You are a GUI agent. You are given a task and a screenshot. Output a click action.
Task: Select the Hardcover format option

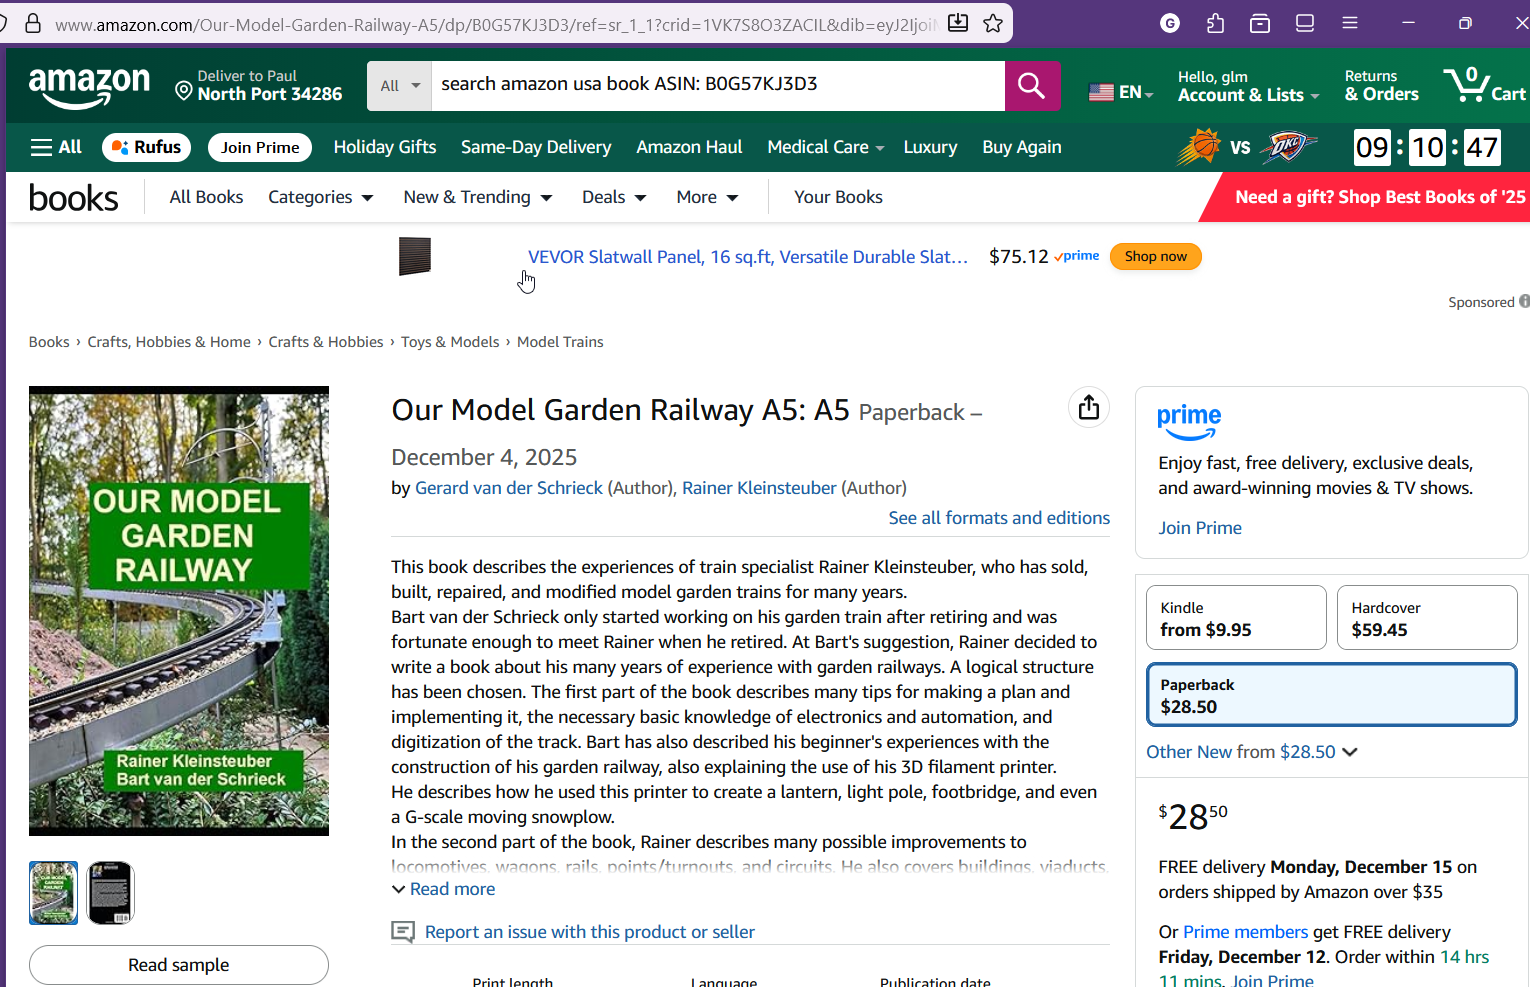pos(1426,618)
